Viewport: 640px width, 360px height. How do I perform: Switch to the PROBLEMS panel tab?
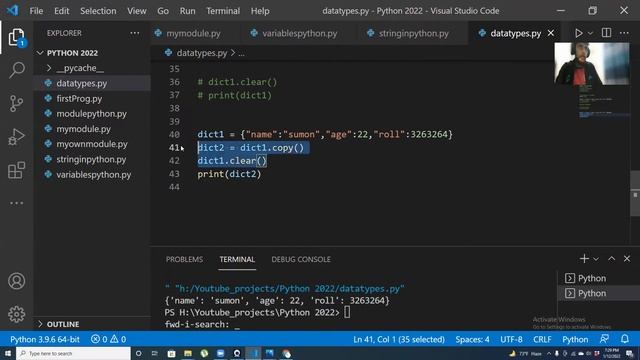coord(184,259)
